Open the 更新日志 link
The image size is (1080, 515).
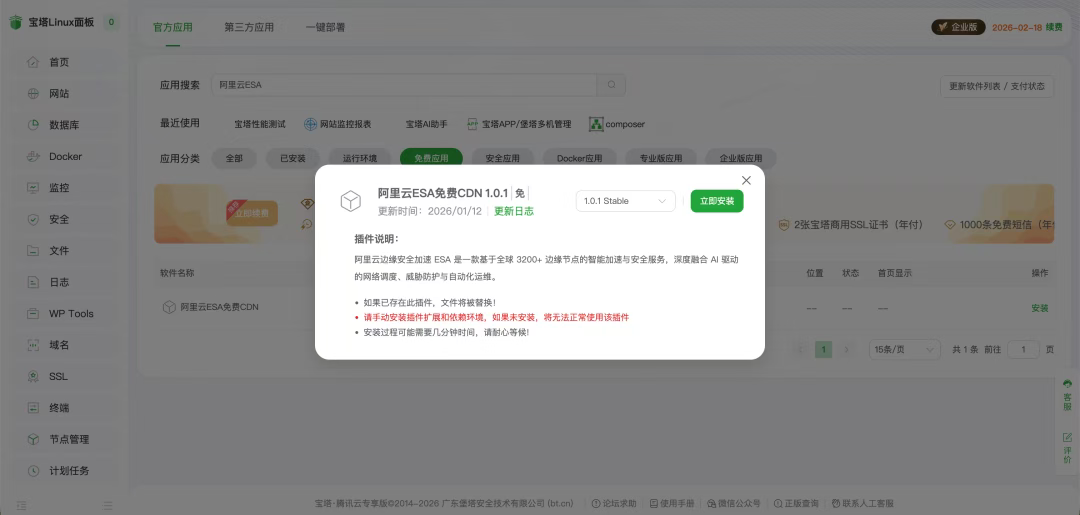(x=514, y=212)
